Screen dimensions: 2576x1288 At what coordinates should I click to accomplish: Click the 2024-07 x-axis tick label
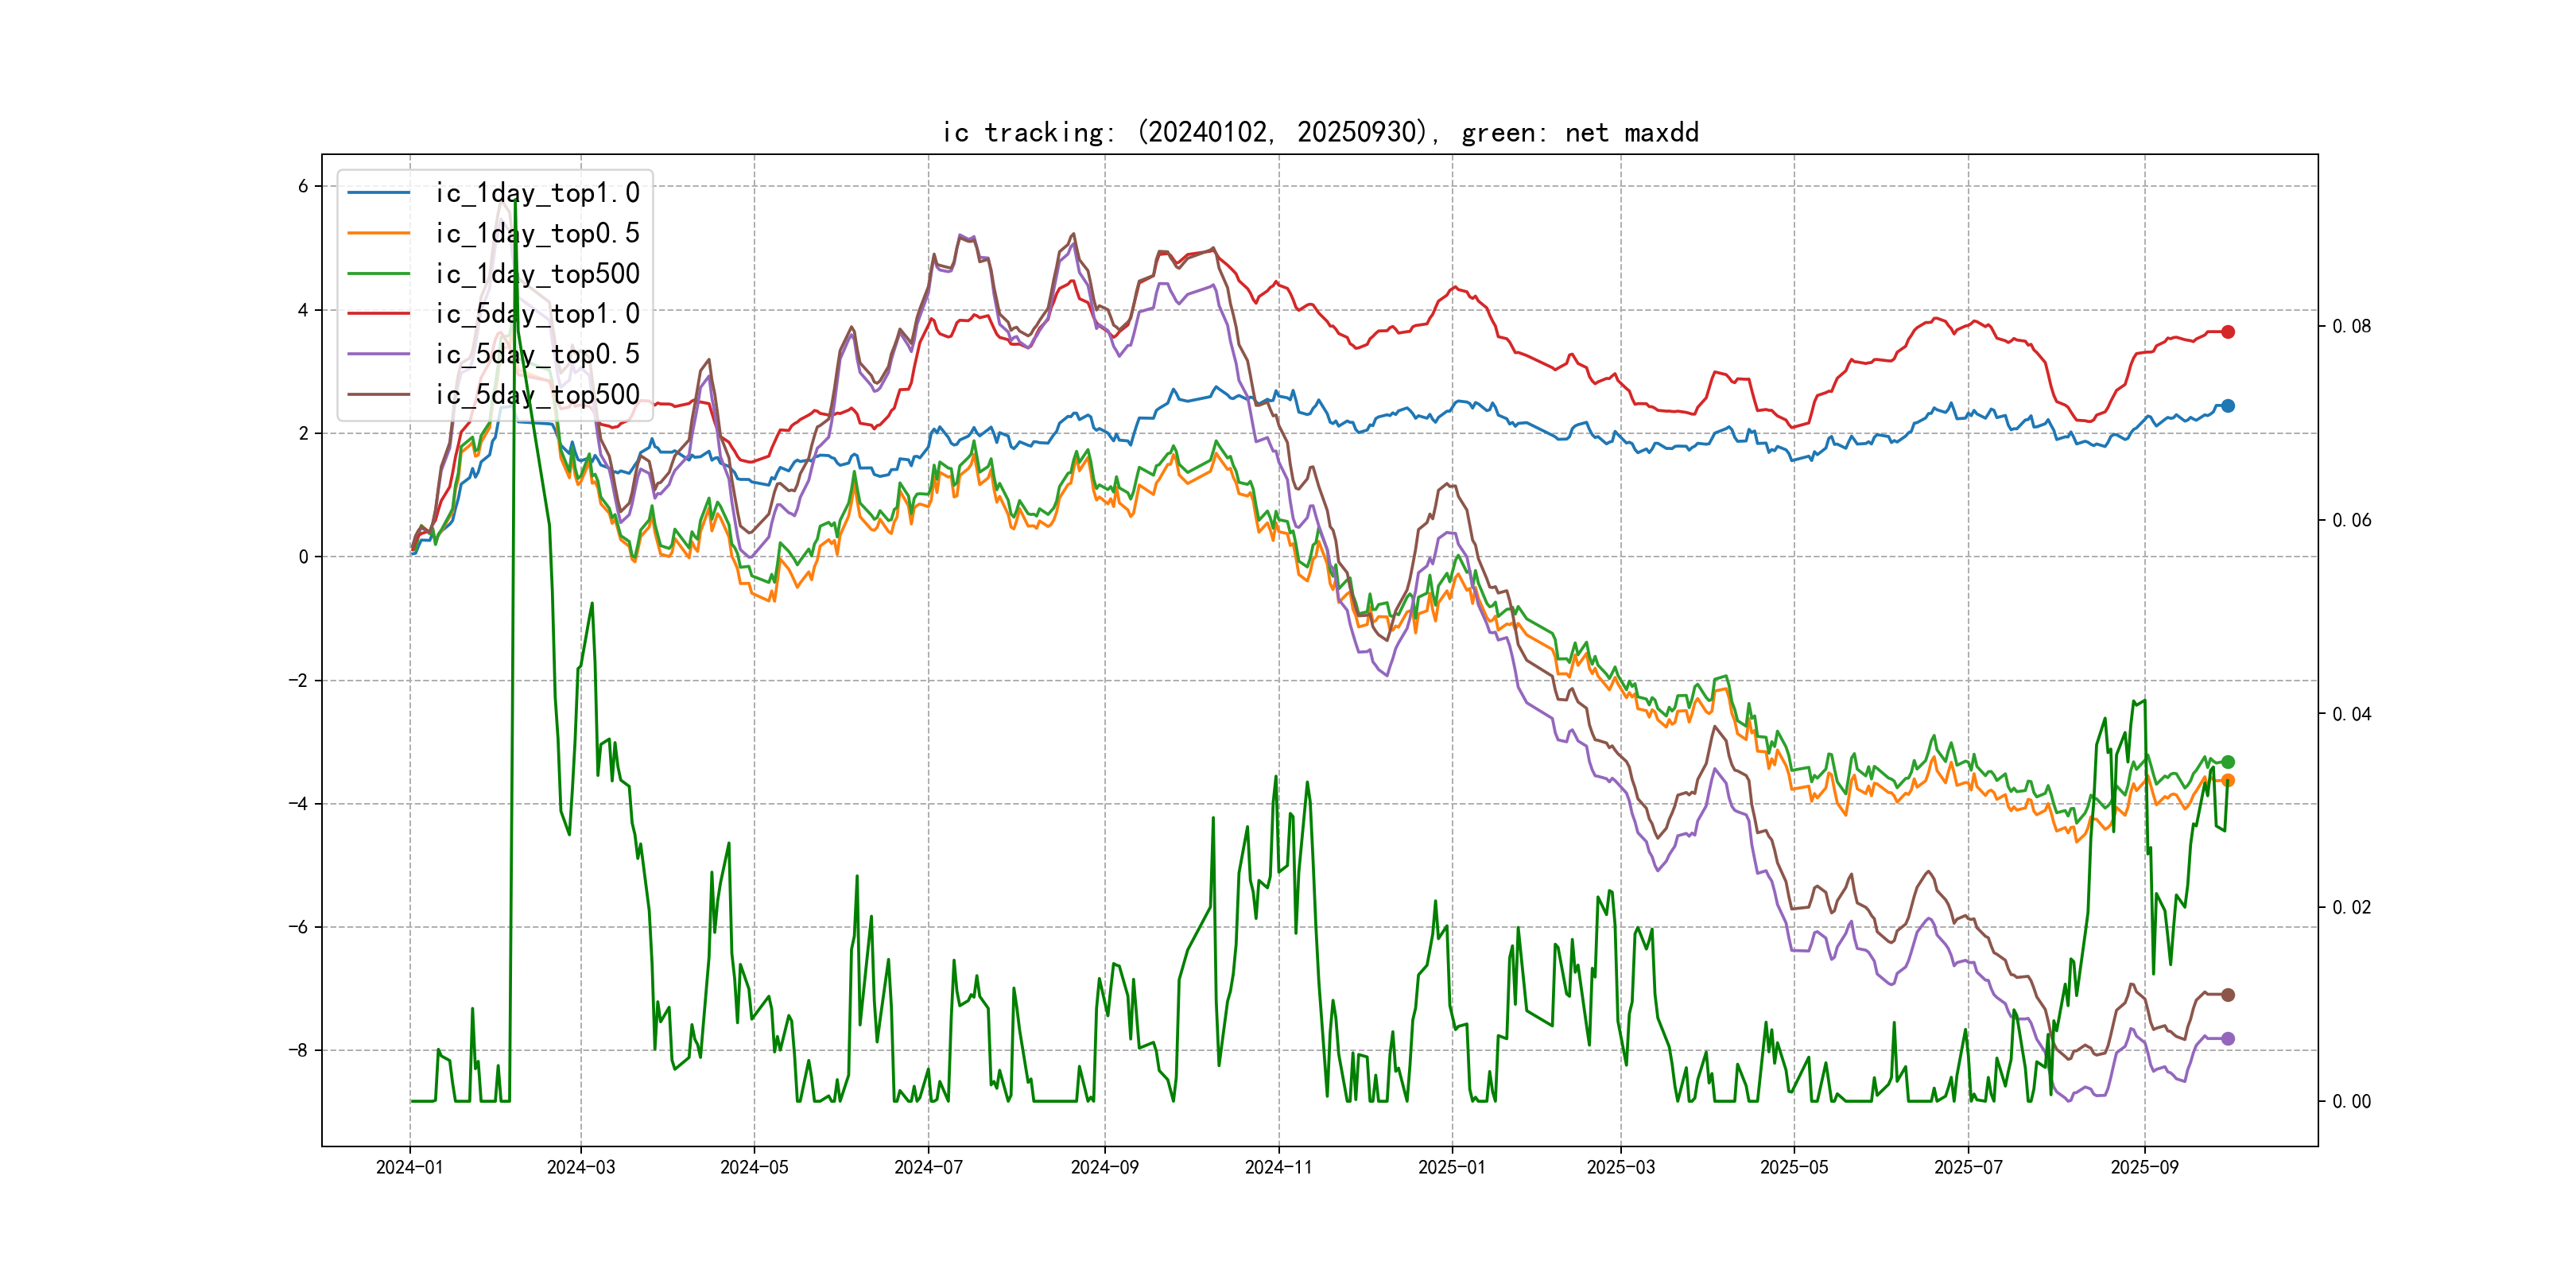pos(928,1167)
